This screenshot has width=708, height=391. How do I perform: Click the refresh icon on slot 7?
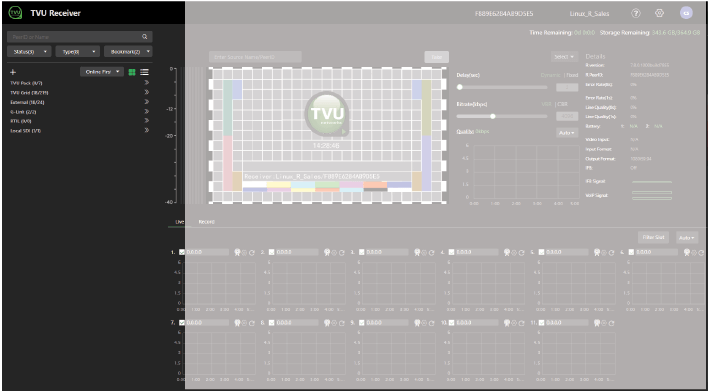252,323
